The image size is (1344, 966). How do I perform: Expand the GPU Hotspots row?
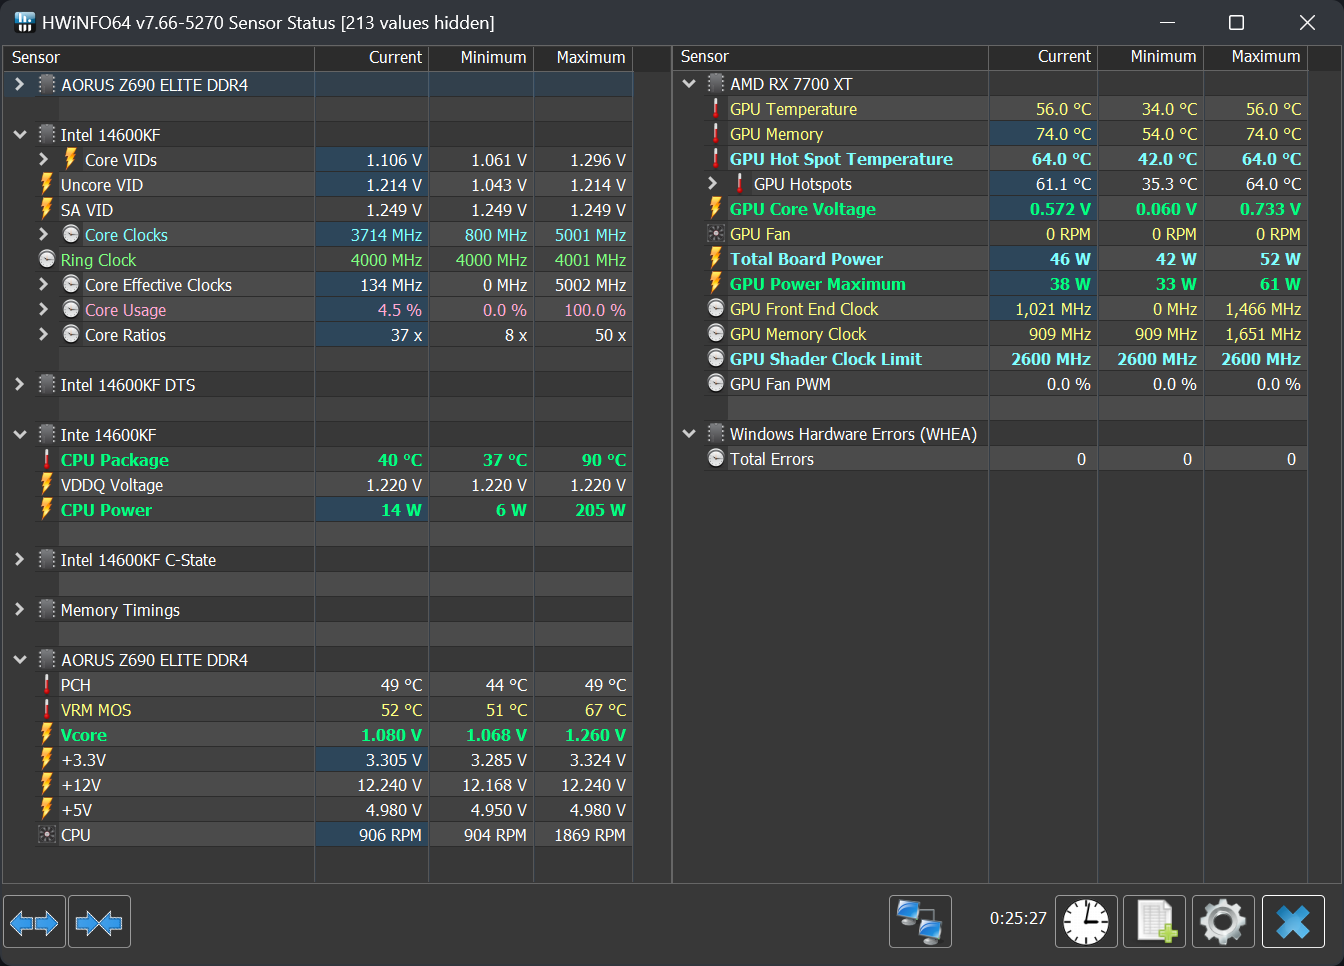[x=712, y=184]
